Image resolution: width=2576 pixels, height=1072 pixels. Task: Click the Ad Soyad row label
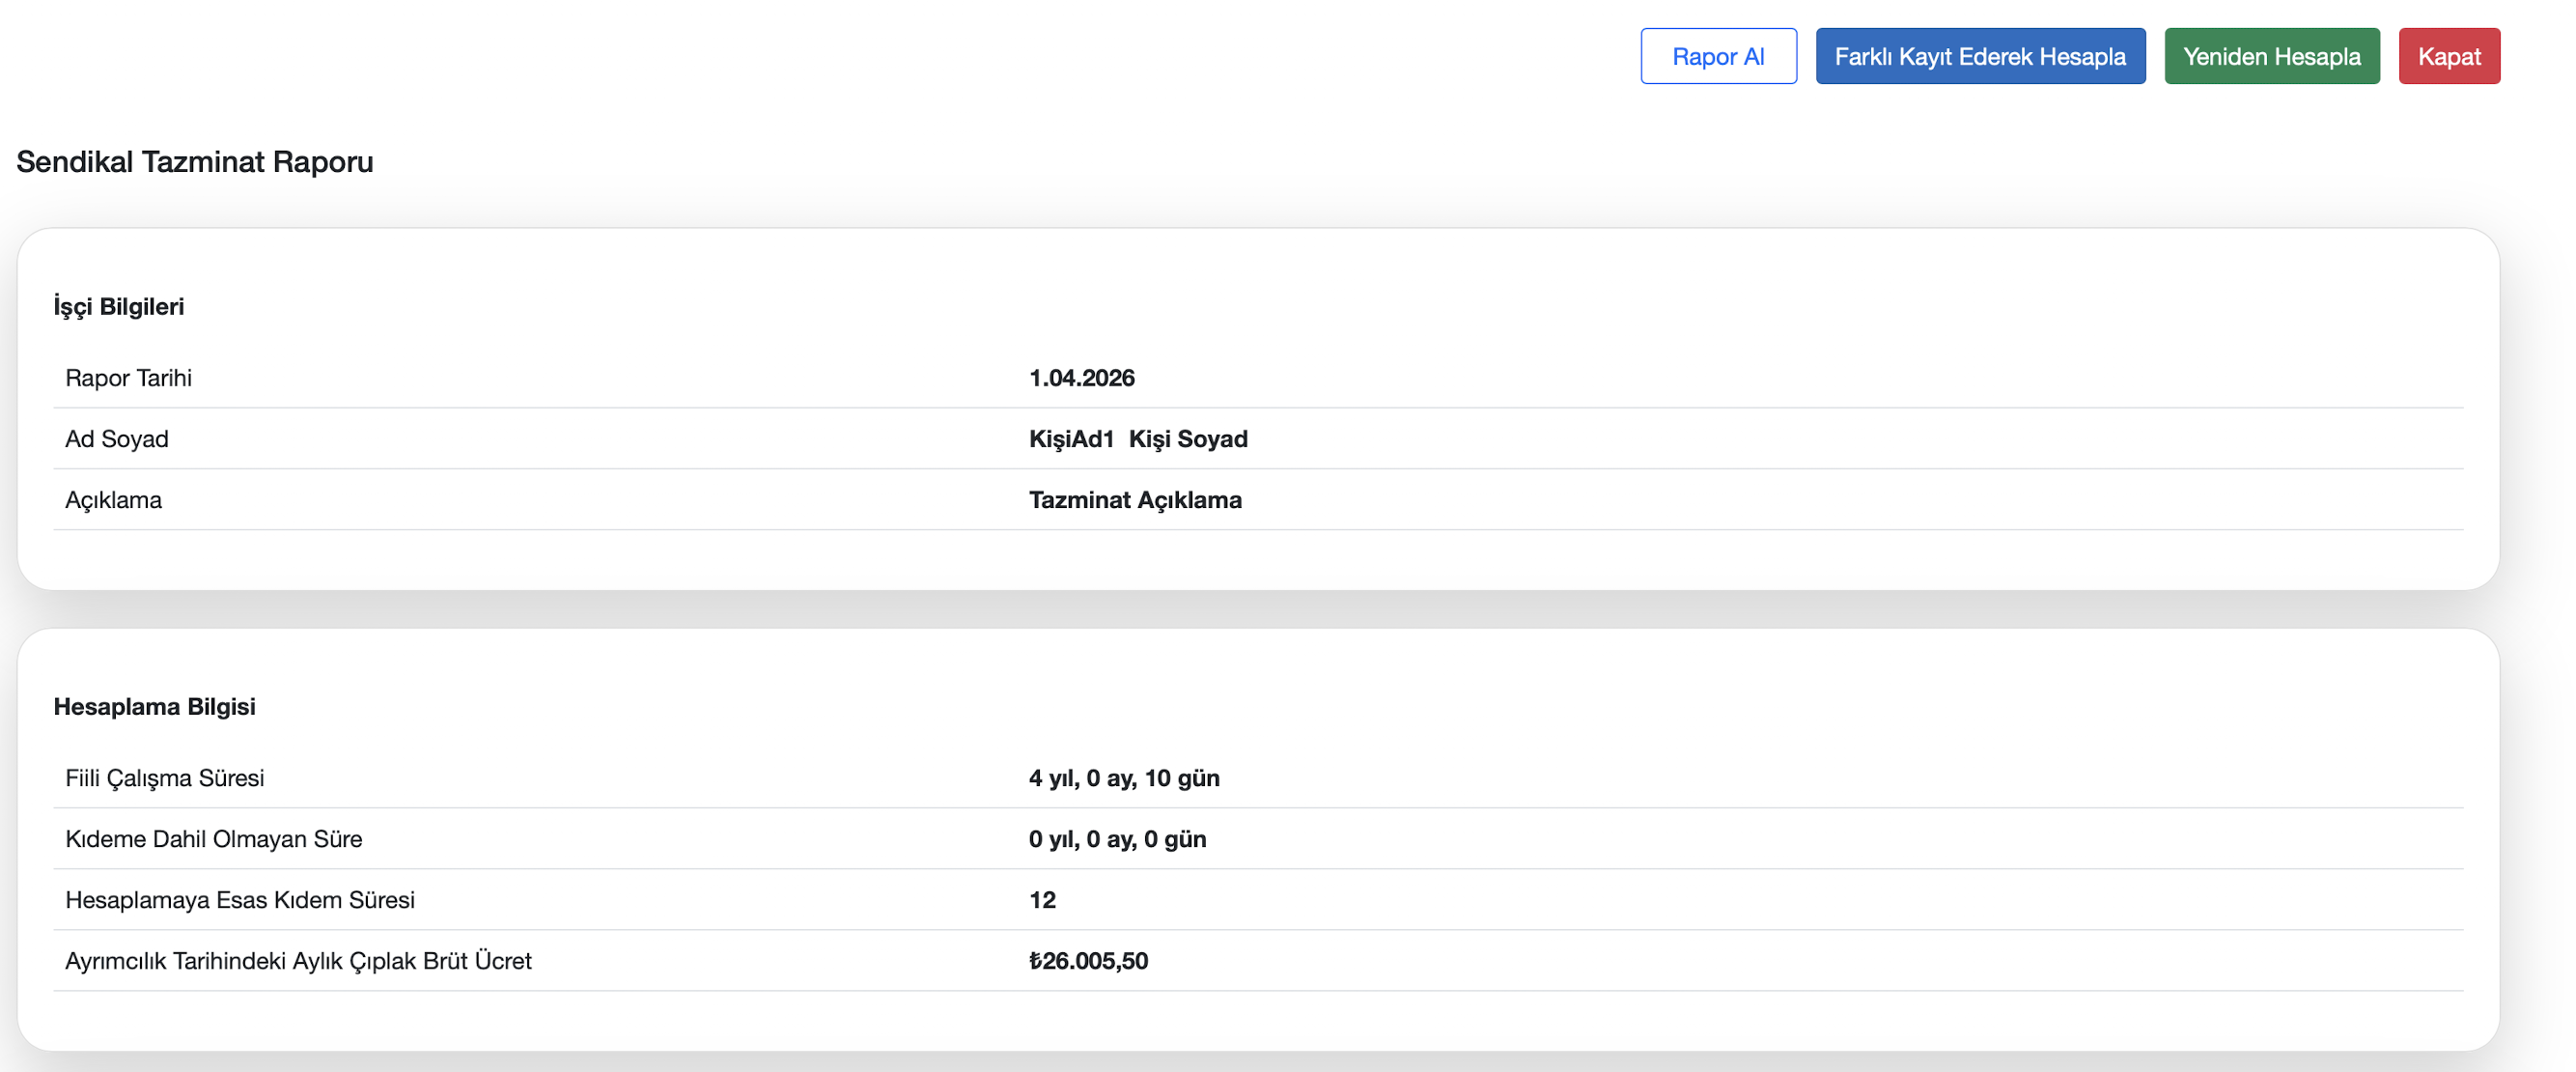[116, 439]
